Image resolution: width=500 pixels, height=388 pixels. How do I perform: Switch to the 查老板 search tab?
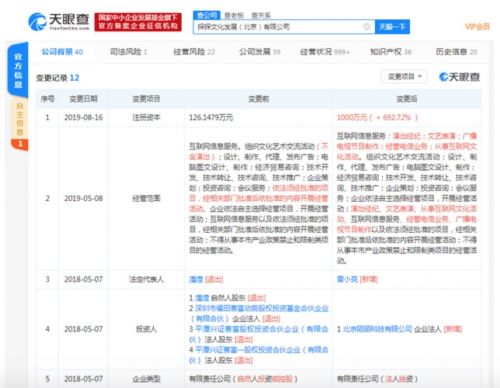[x=234, y=15]
